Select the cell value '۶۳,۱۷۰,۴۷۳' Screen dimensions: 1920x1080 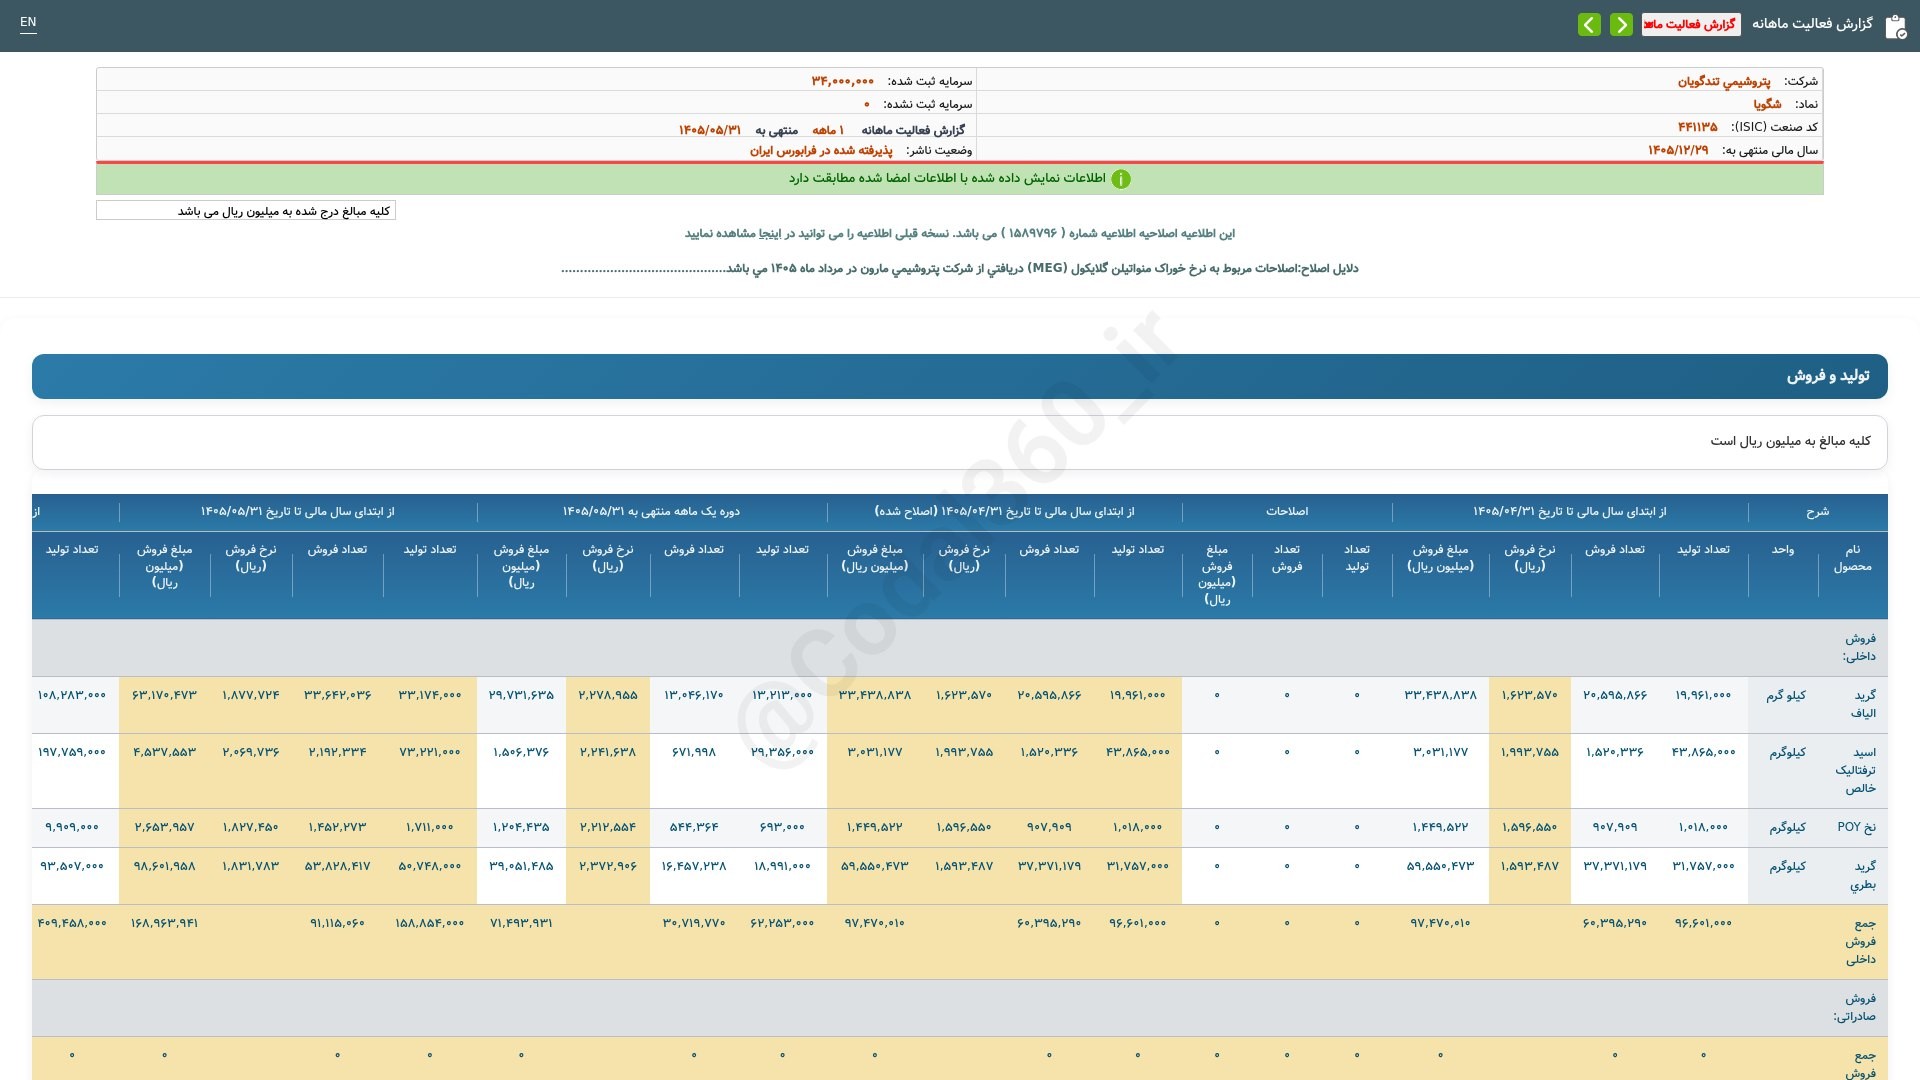(164, 695)
